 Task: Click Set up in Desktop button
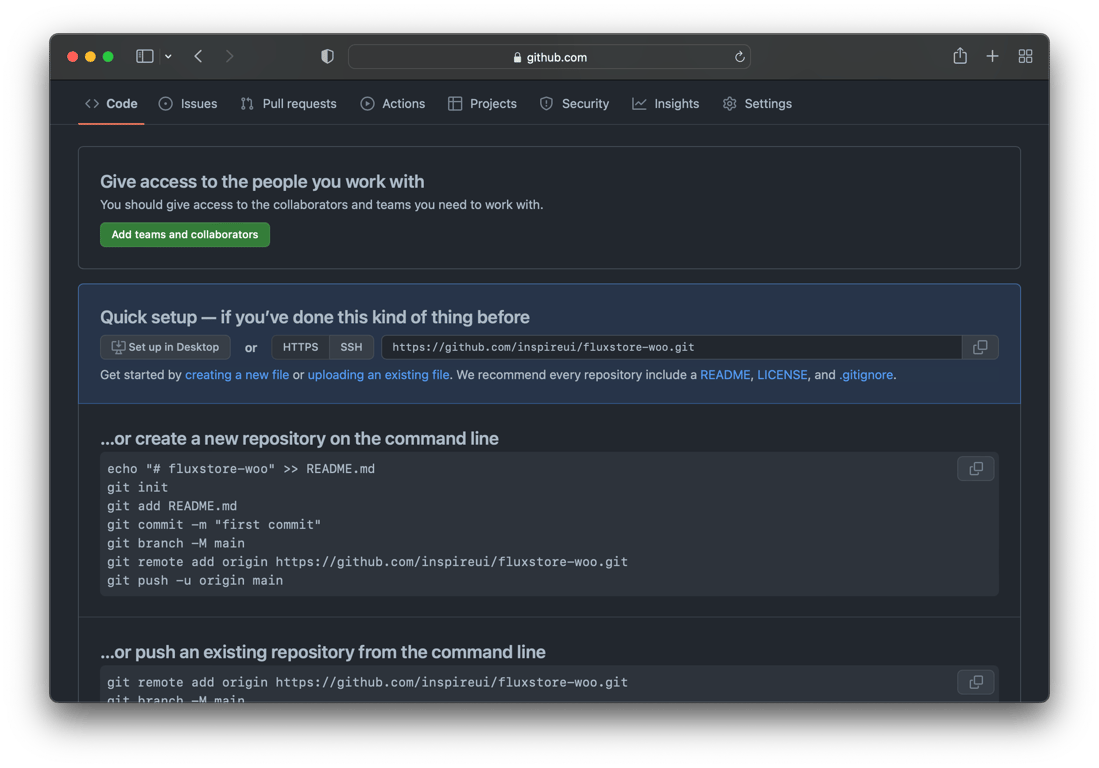click(165, 347)
